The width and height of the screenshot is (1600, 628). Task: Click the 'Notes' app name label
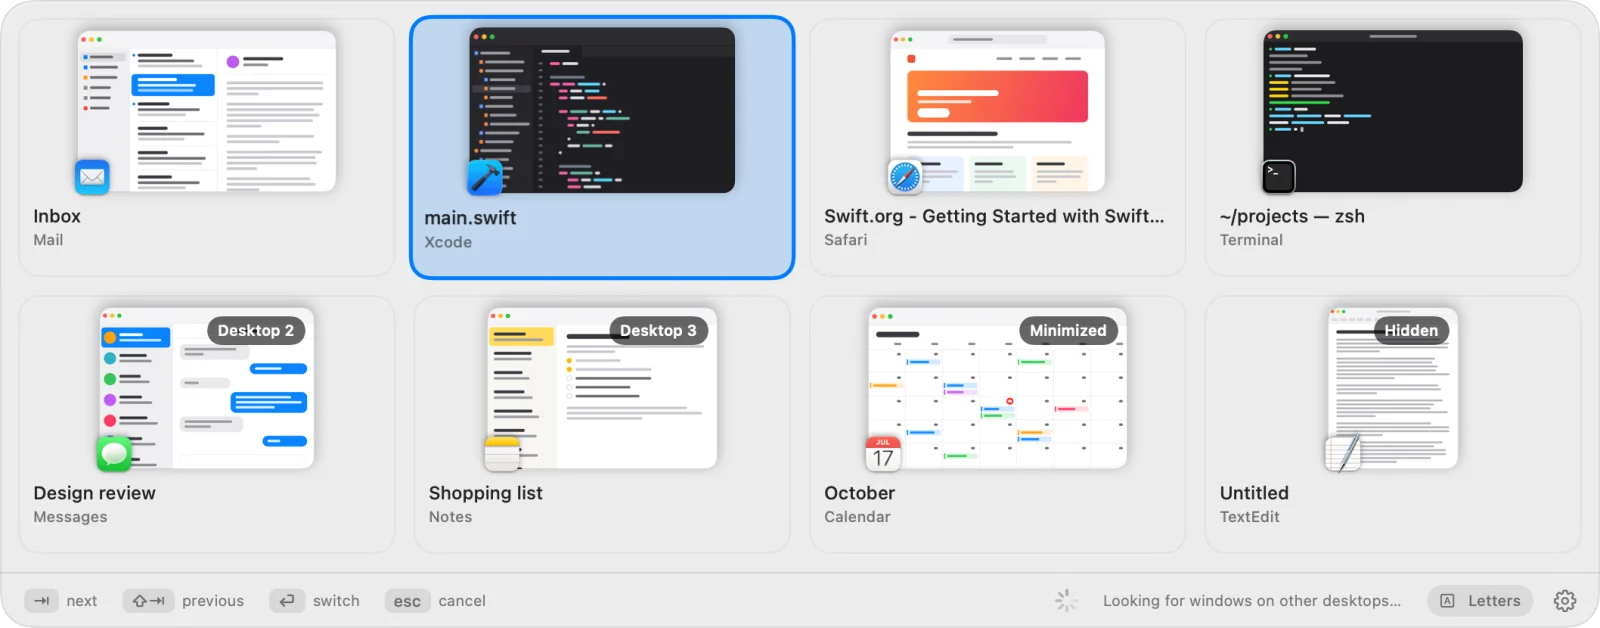pos(450,517)
